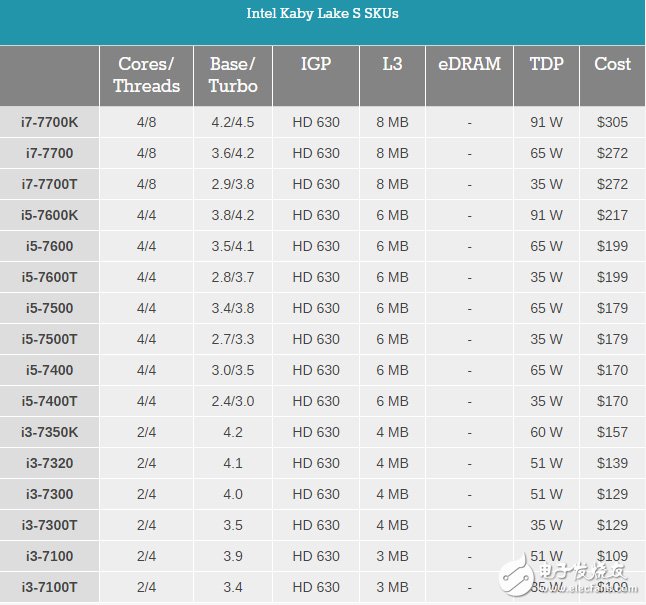The image size is (646, 605).
Task: Select the Base/Turbo column header
Action: coord(233,75)
